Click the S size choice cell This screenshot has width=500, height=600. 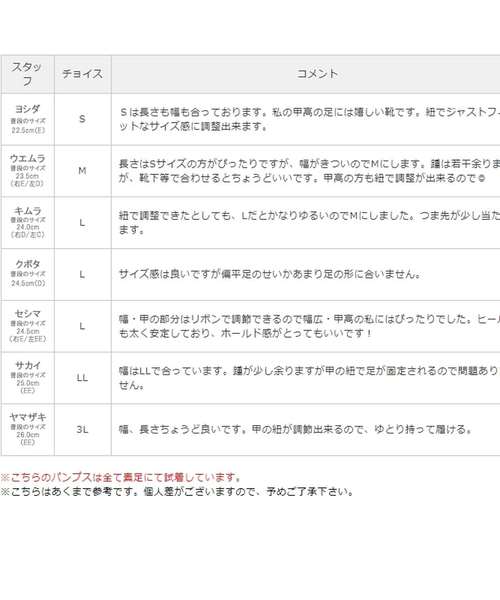click(82, 119)
